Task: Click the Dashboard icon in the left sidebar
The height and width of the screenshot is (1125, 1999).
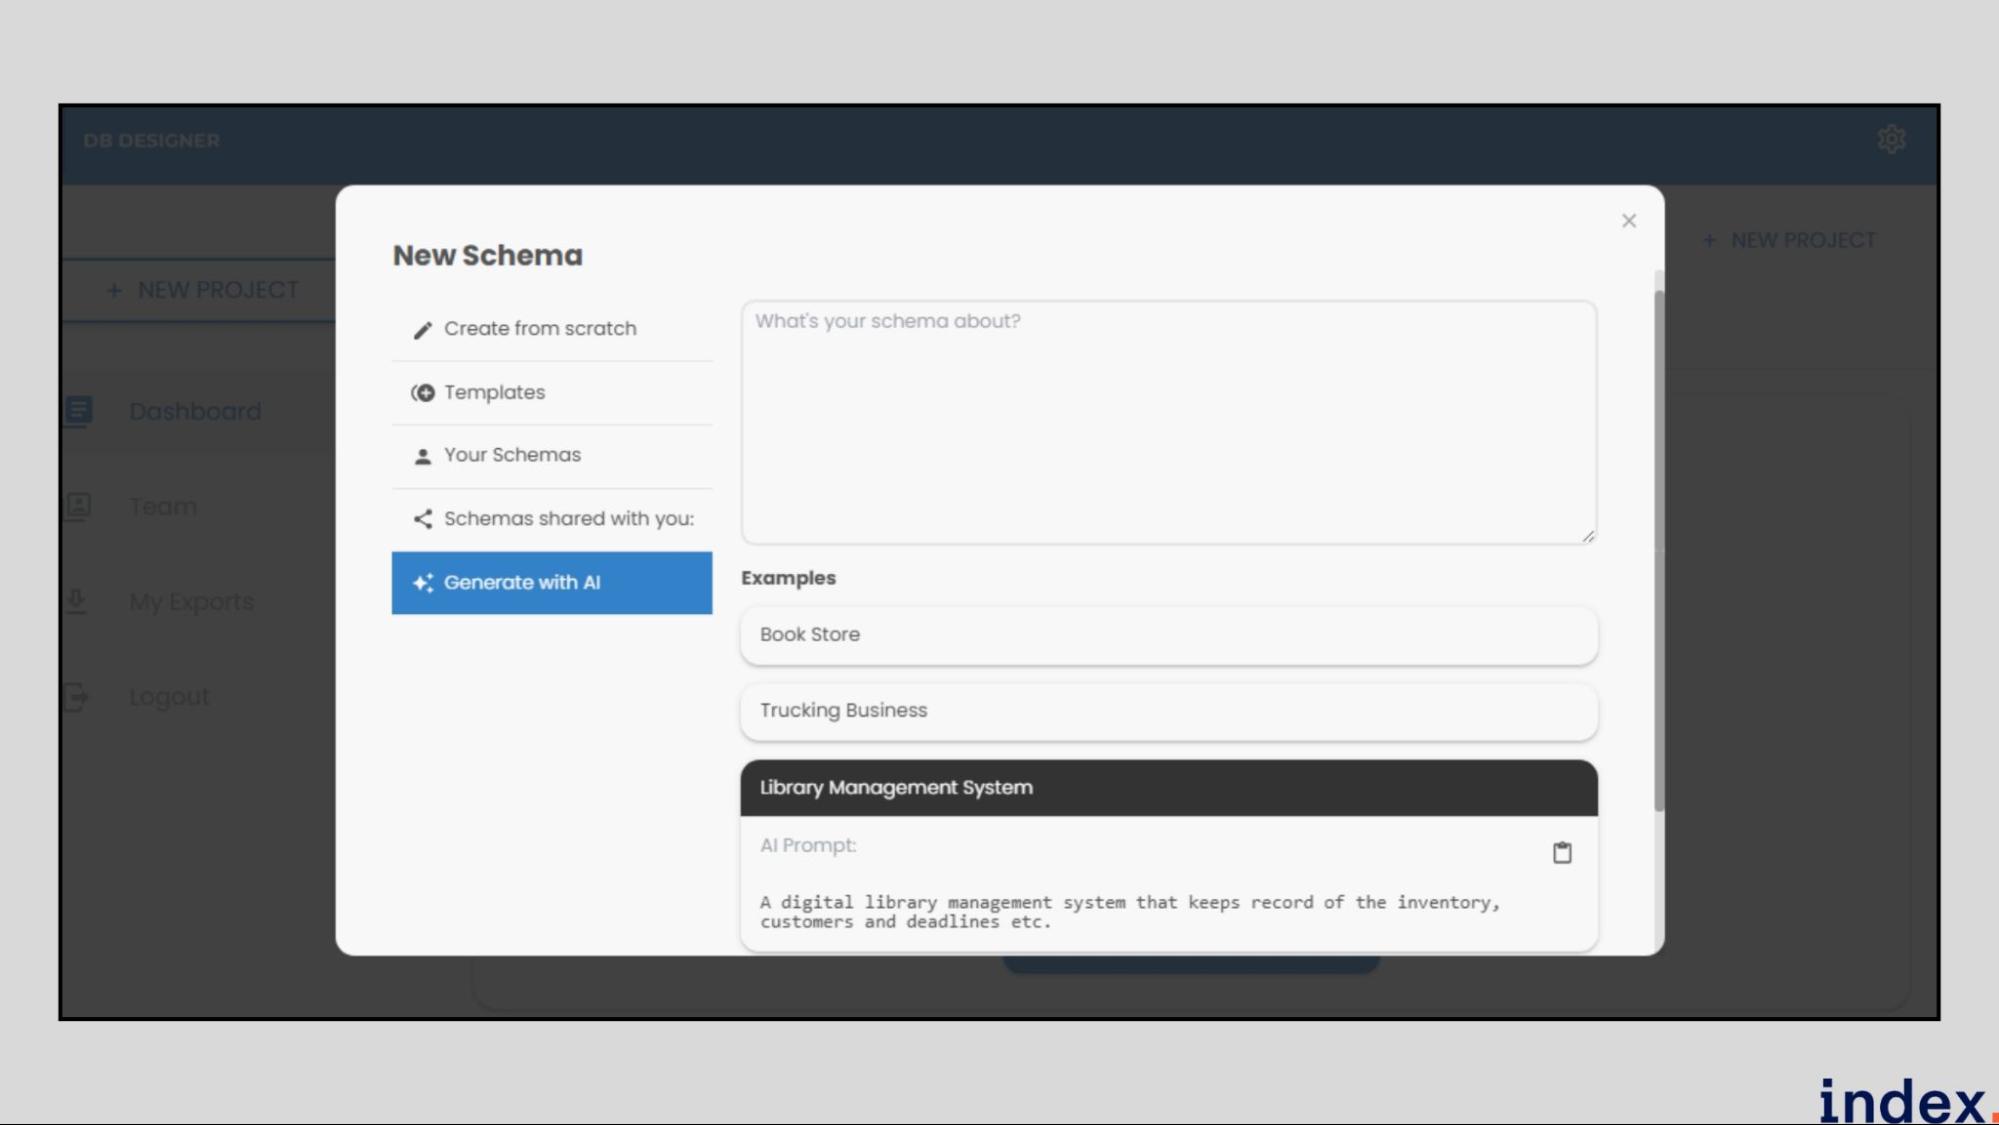Action: pos(77,411)
